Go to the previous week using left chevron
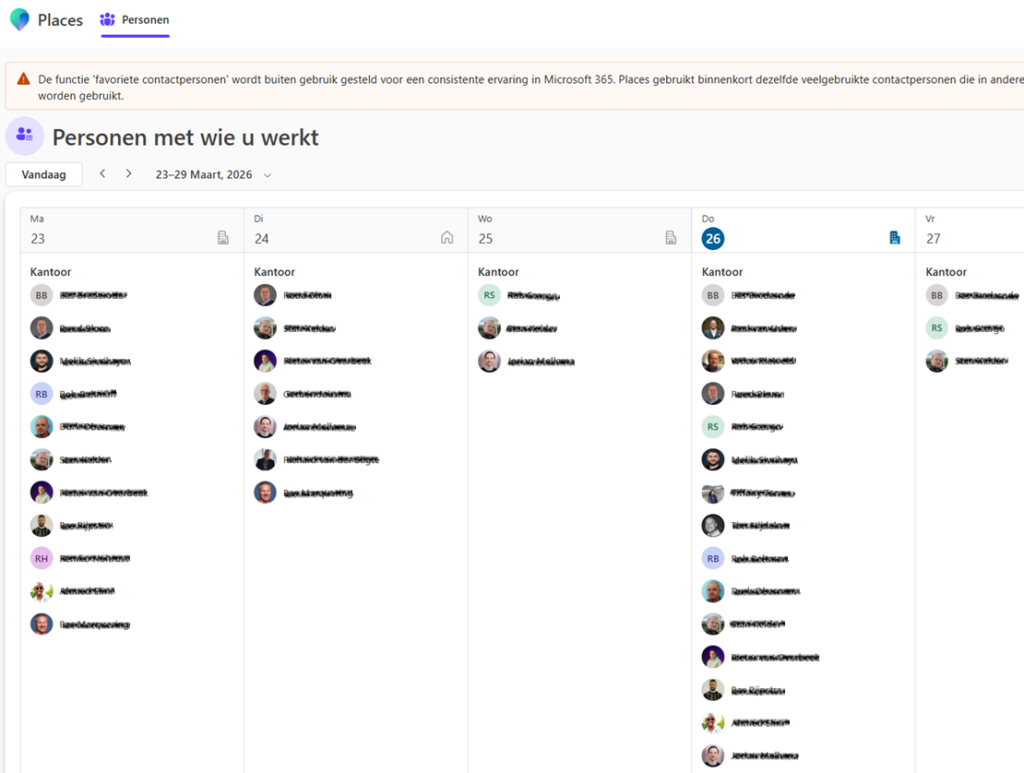This screenshot has width=1024, height=773. pos(102,174)
